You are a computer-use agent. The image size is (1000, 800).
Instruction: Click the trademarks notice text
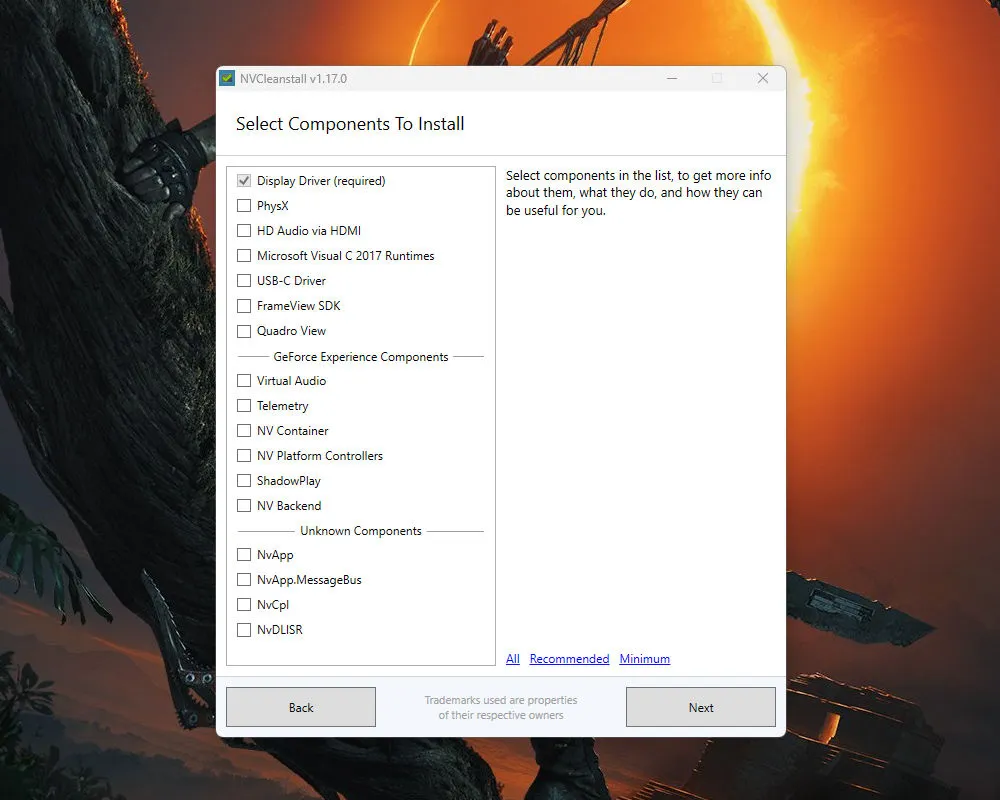click(x=501, y=707)
